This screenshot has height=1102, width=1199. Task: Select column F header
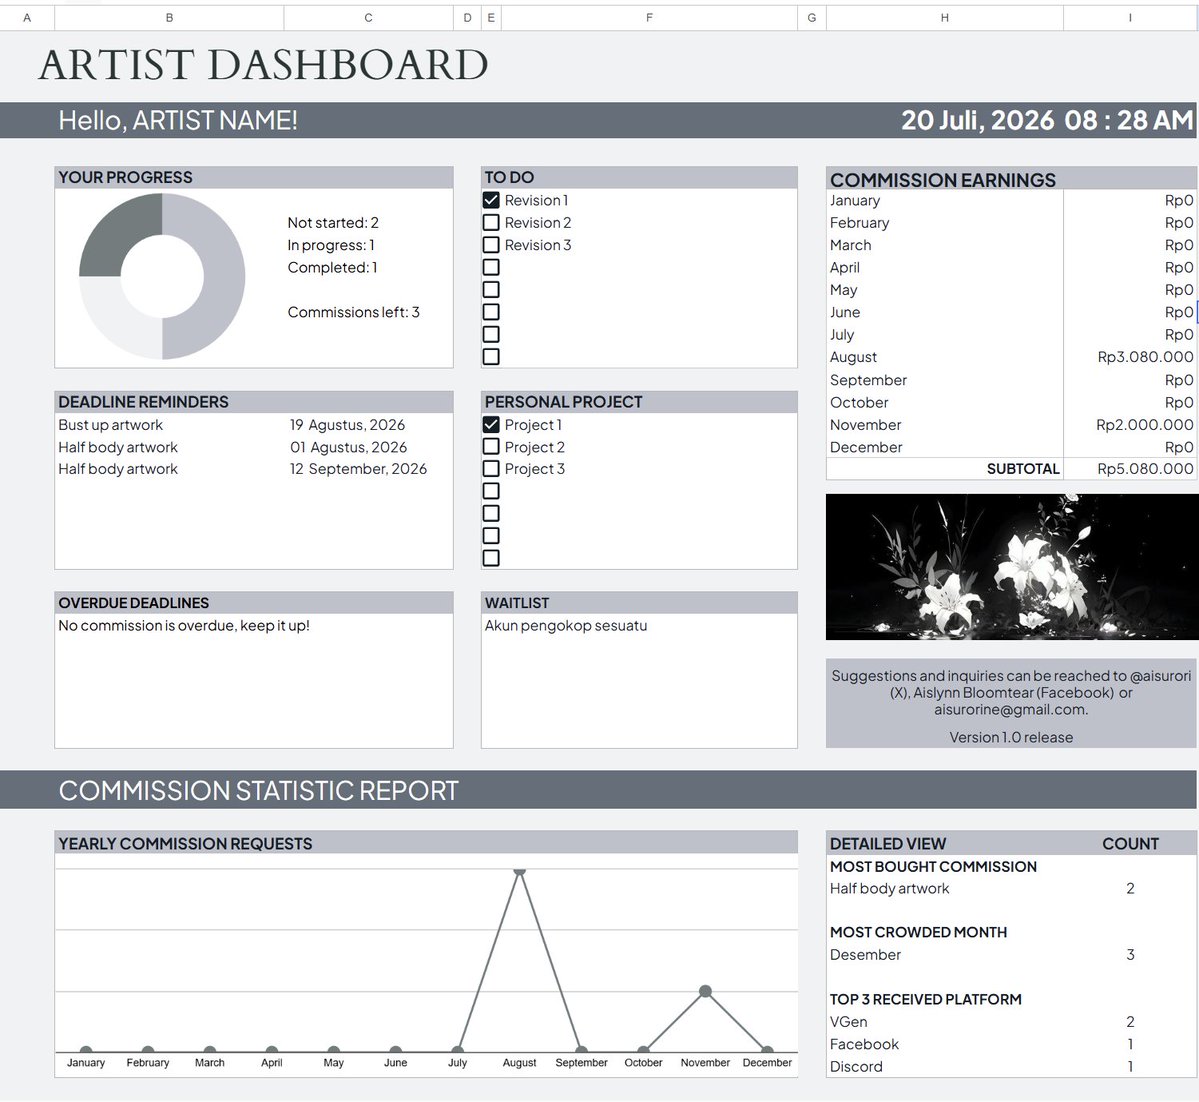pyautogui.click(x=649, y=18)
